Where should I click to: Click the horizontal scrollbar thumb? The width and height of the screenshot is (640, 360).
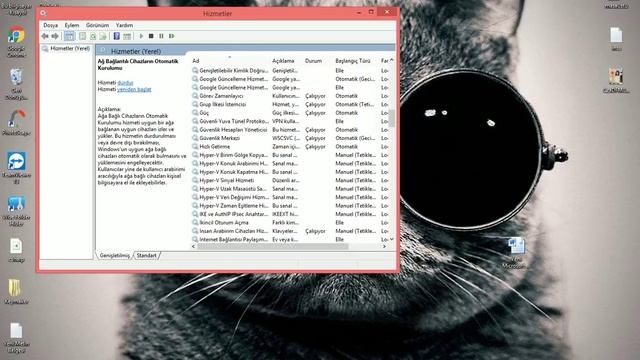pos(273,247)
